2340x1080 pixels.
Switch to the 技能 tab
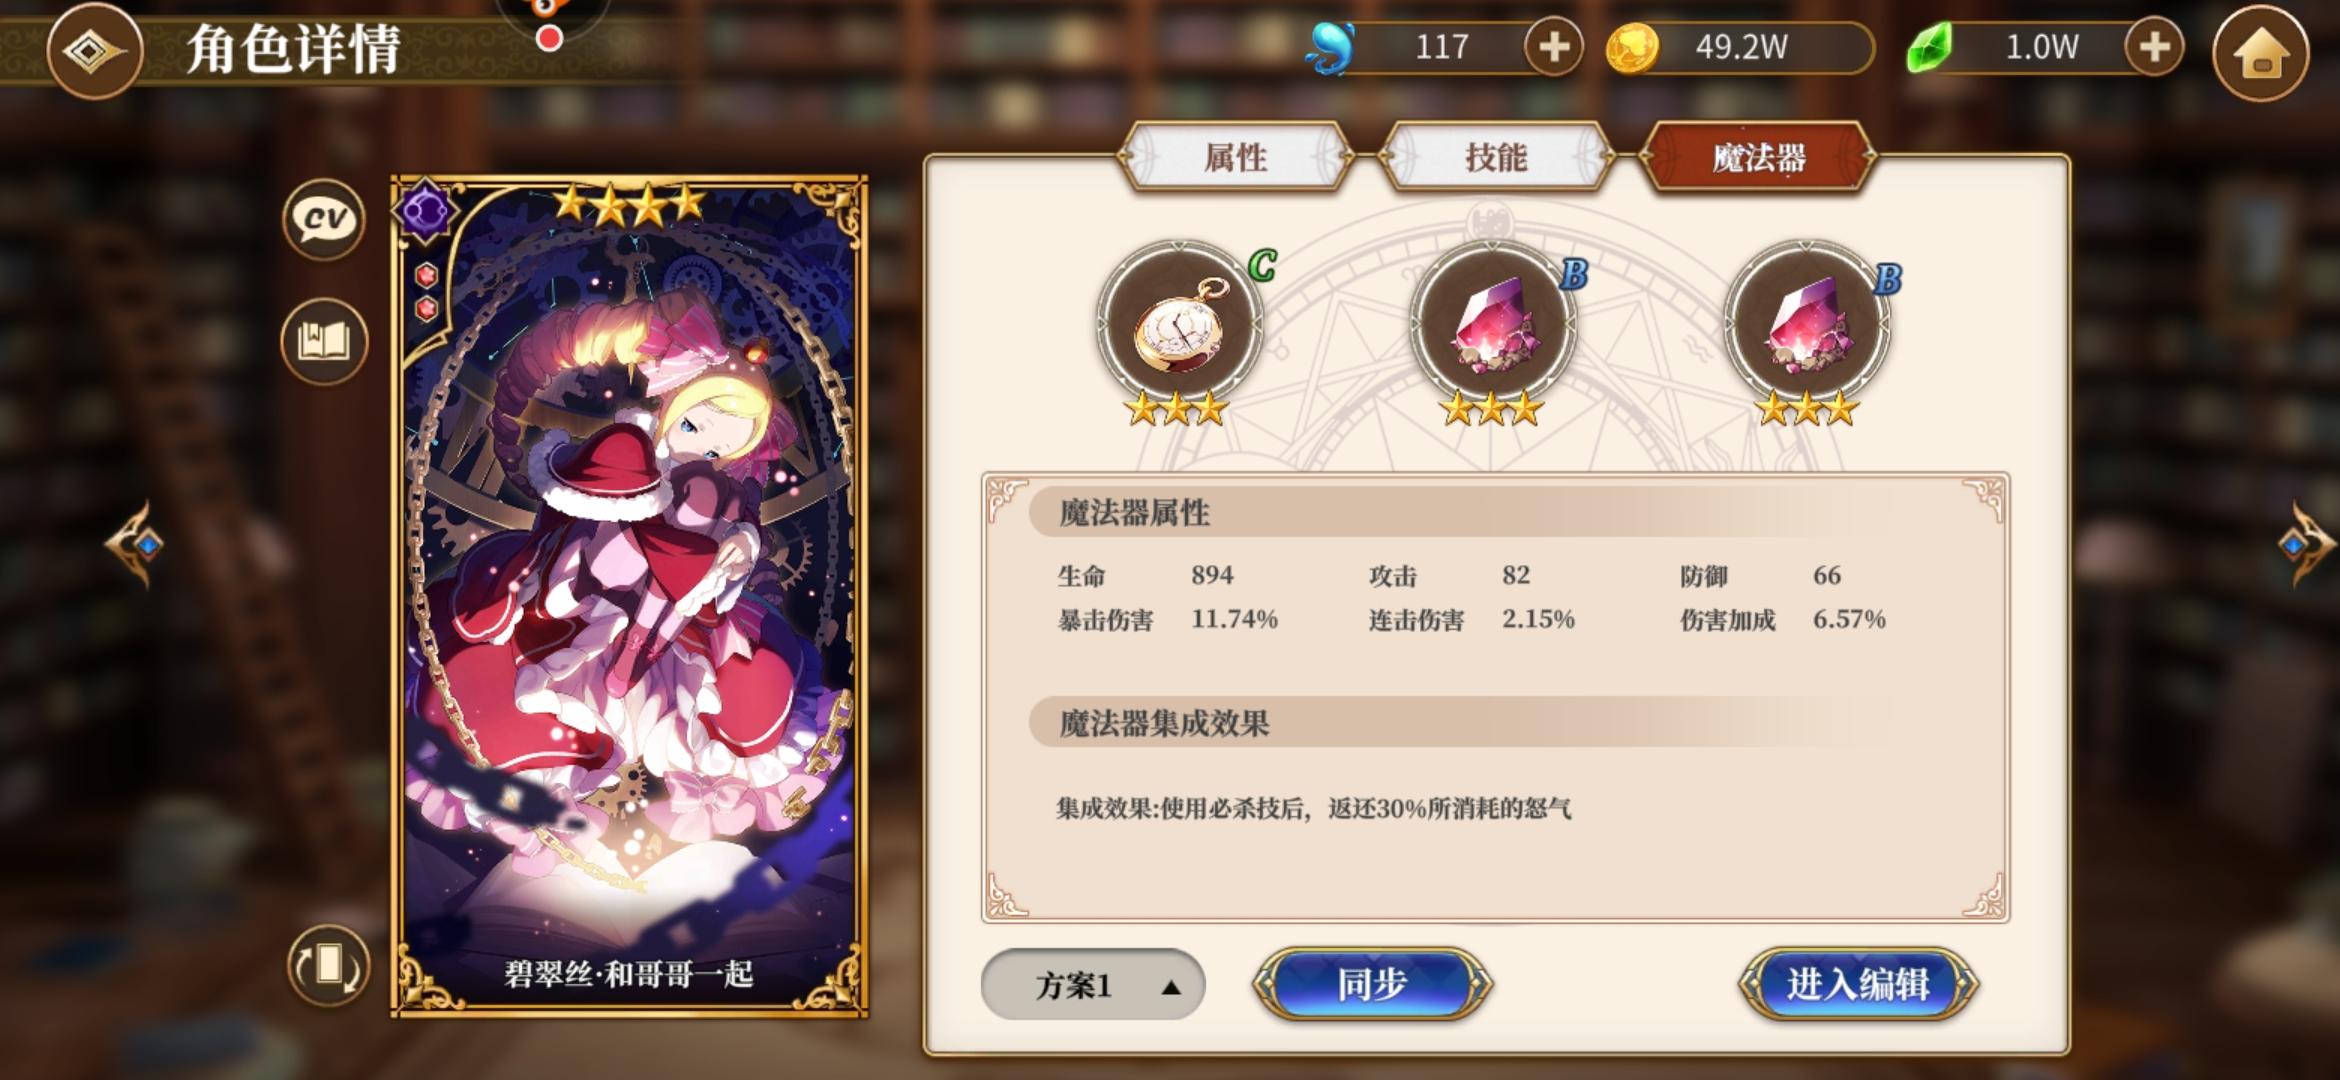1495,157
